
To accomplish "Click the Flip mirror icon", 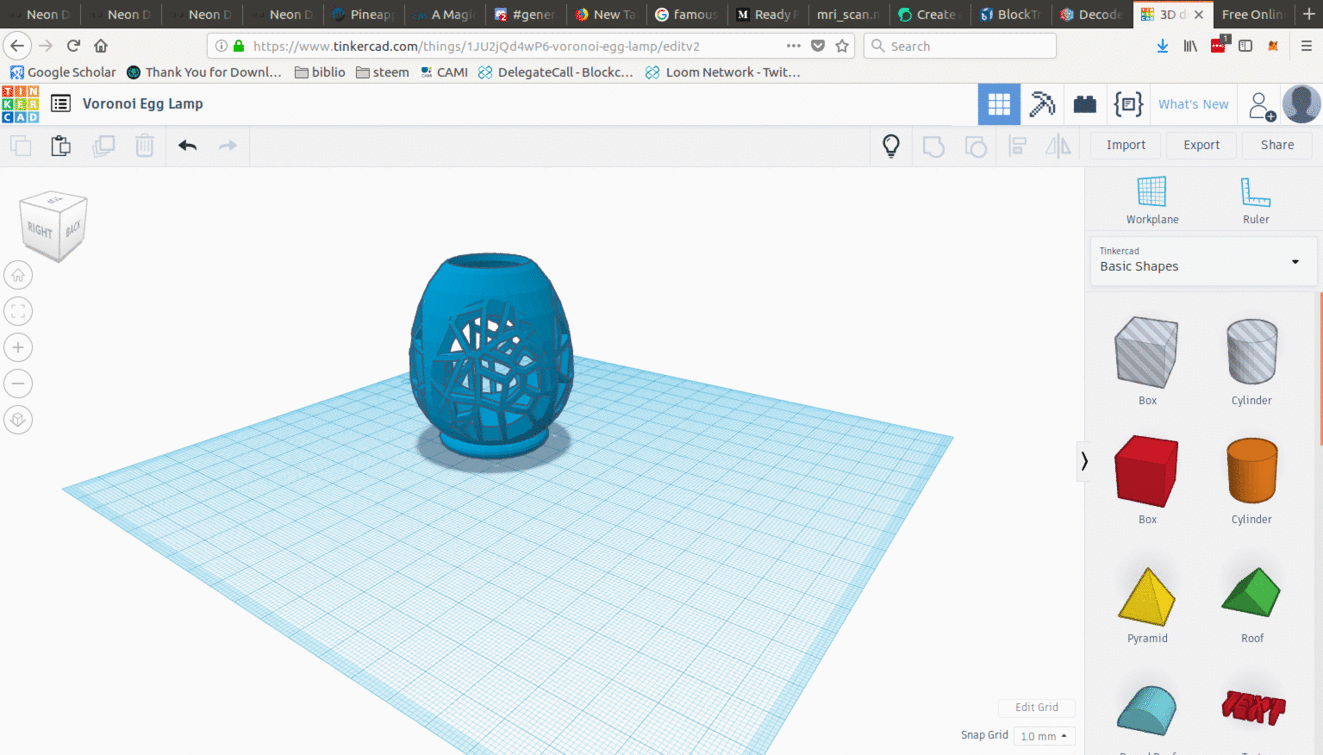I will click(x=1058, y=146).
